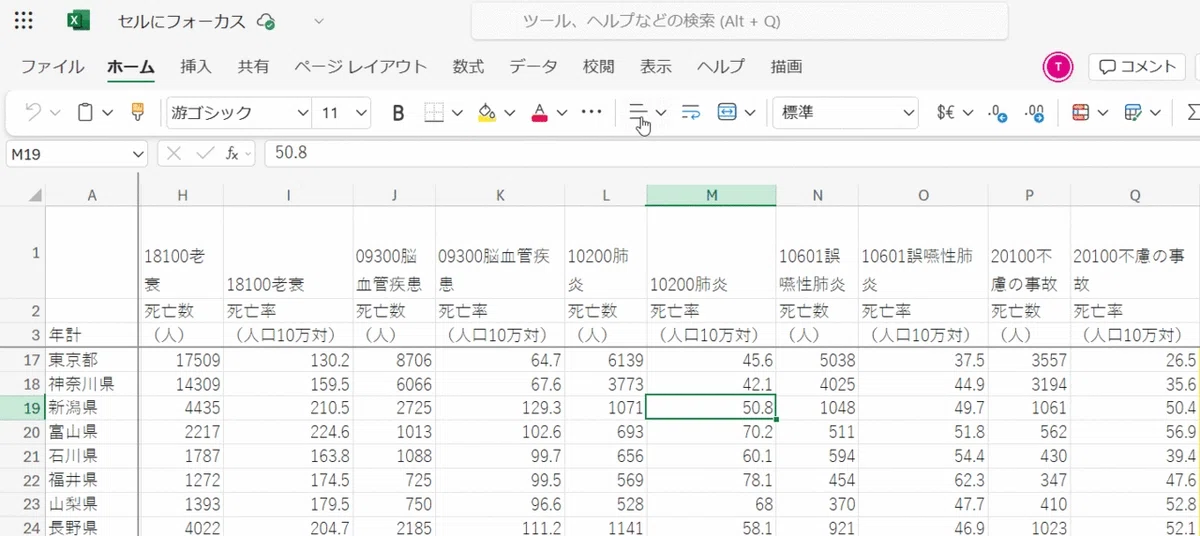The width and height of the screenshot is (1200, 536).
Task: Open the ファイル menu
Action: [53, 67]
